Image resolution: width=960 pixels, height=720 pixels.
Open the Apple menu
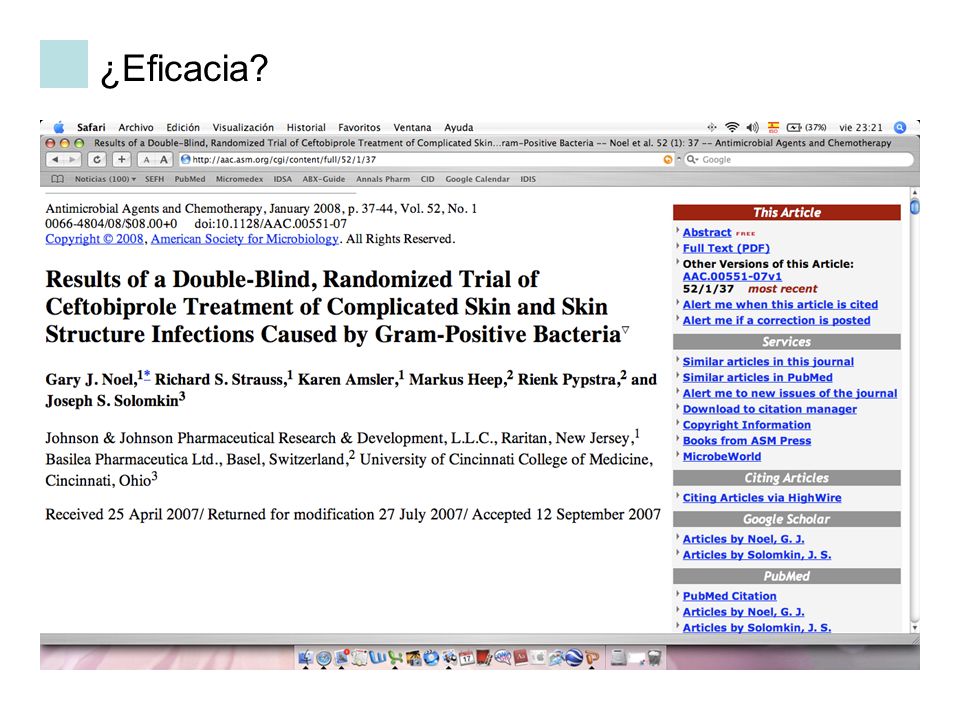point(59,127)
